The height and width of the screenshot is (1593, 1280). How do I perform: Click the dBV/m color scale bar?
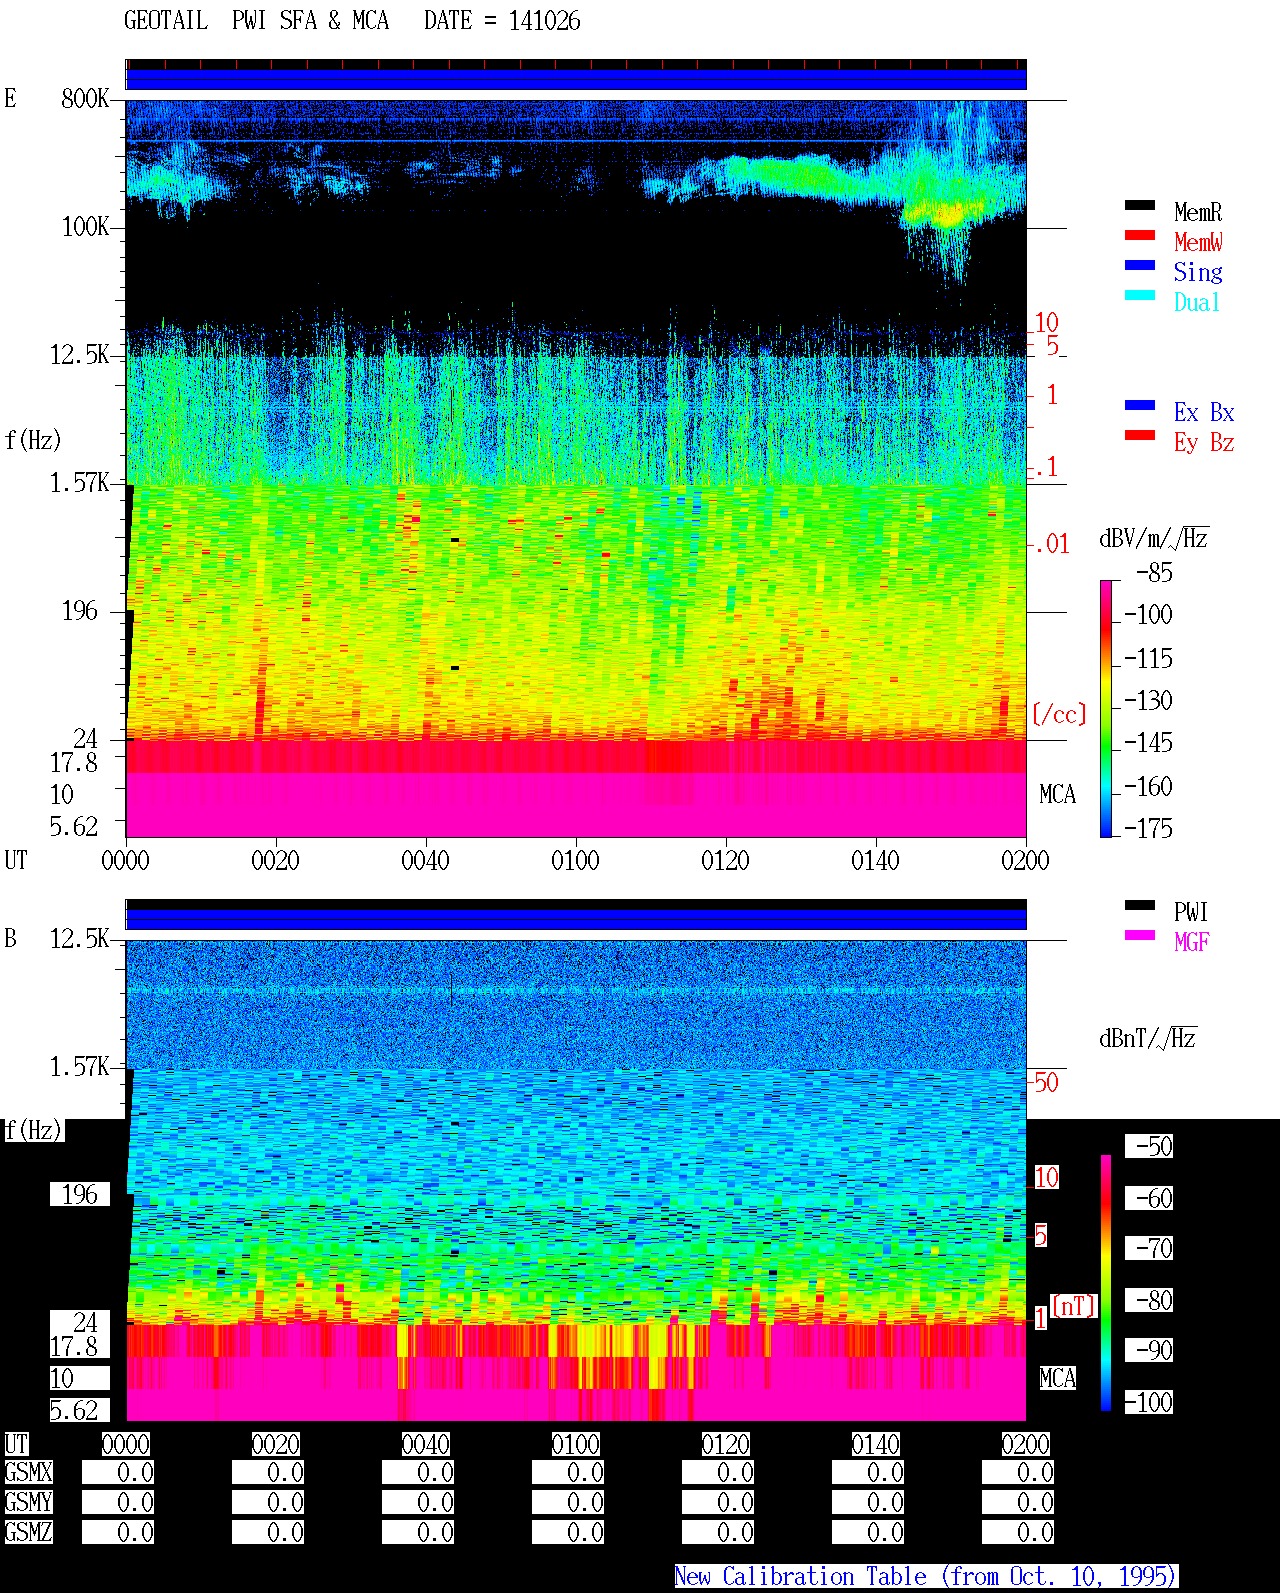[1106, 708]
